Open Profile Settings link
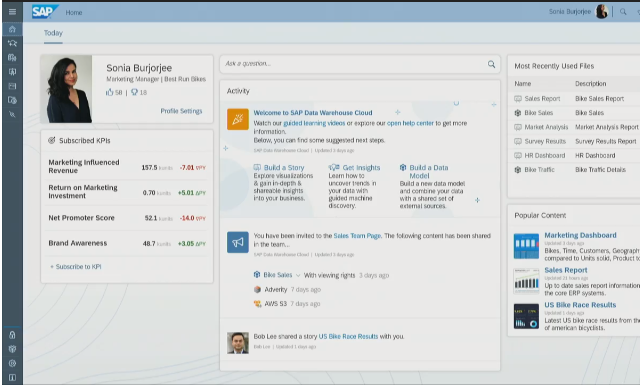640x387 pixels. coord(181,111)
